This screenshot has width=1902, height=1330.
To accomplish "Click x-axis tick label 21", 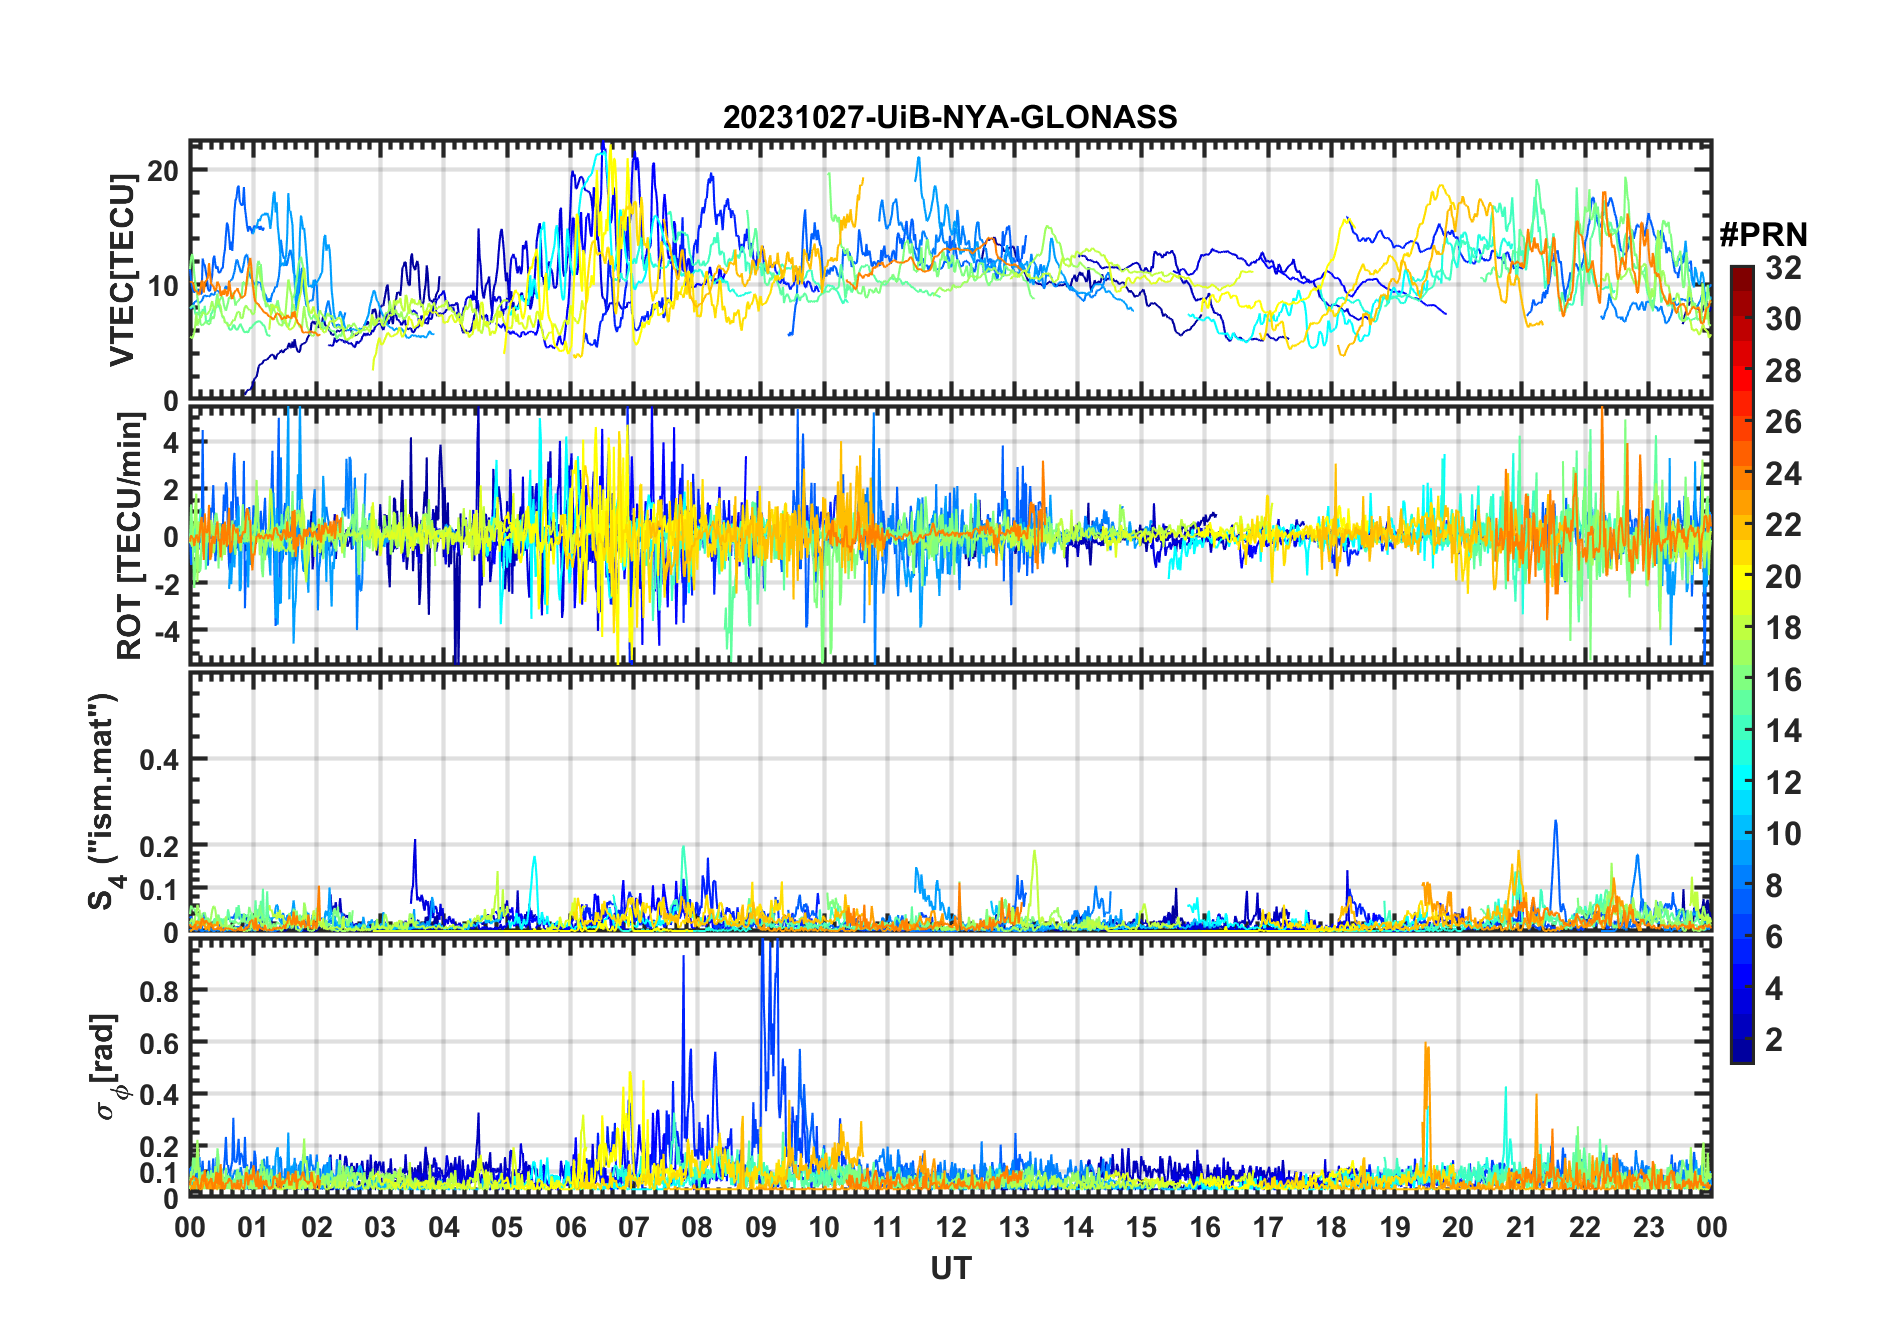I will 1521,1227.
